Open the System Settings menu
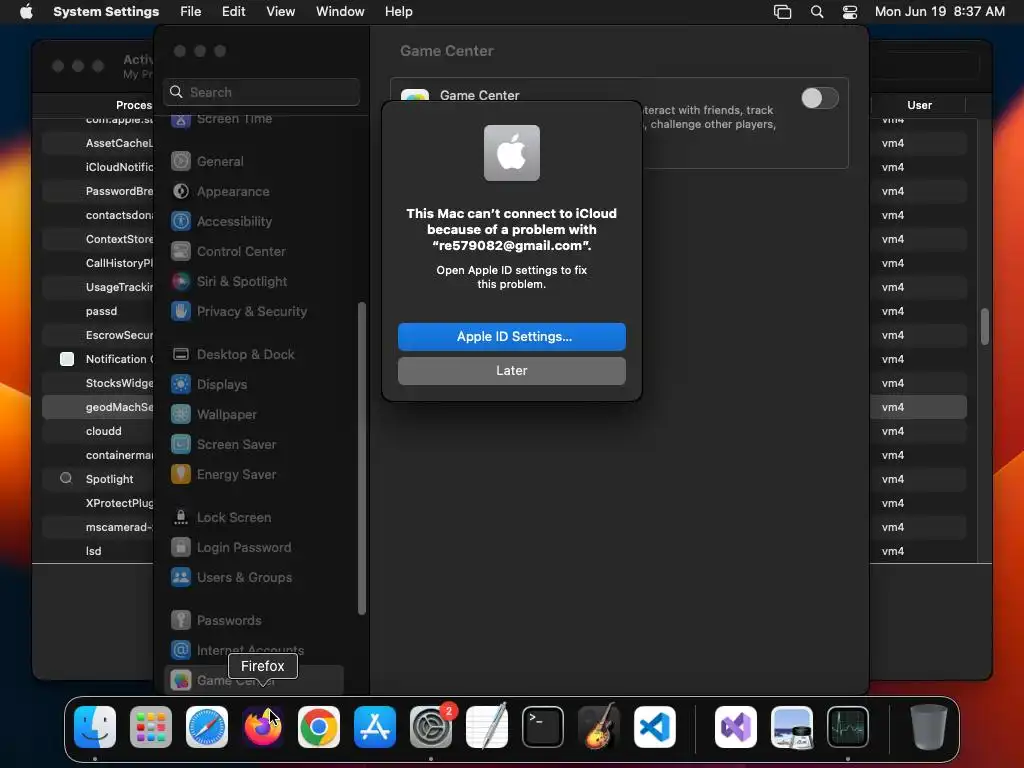The image size is (1024, 768). pyautogui.click(x=106, y=12)
